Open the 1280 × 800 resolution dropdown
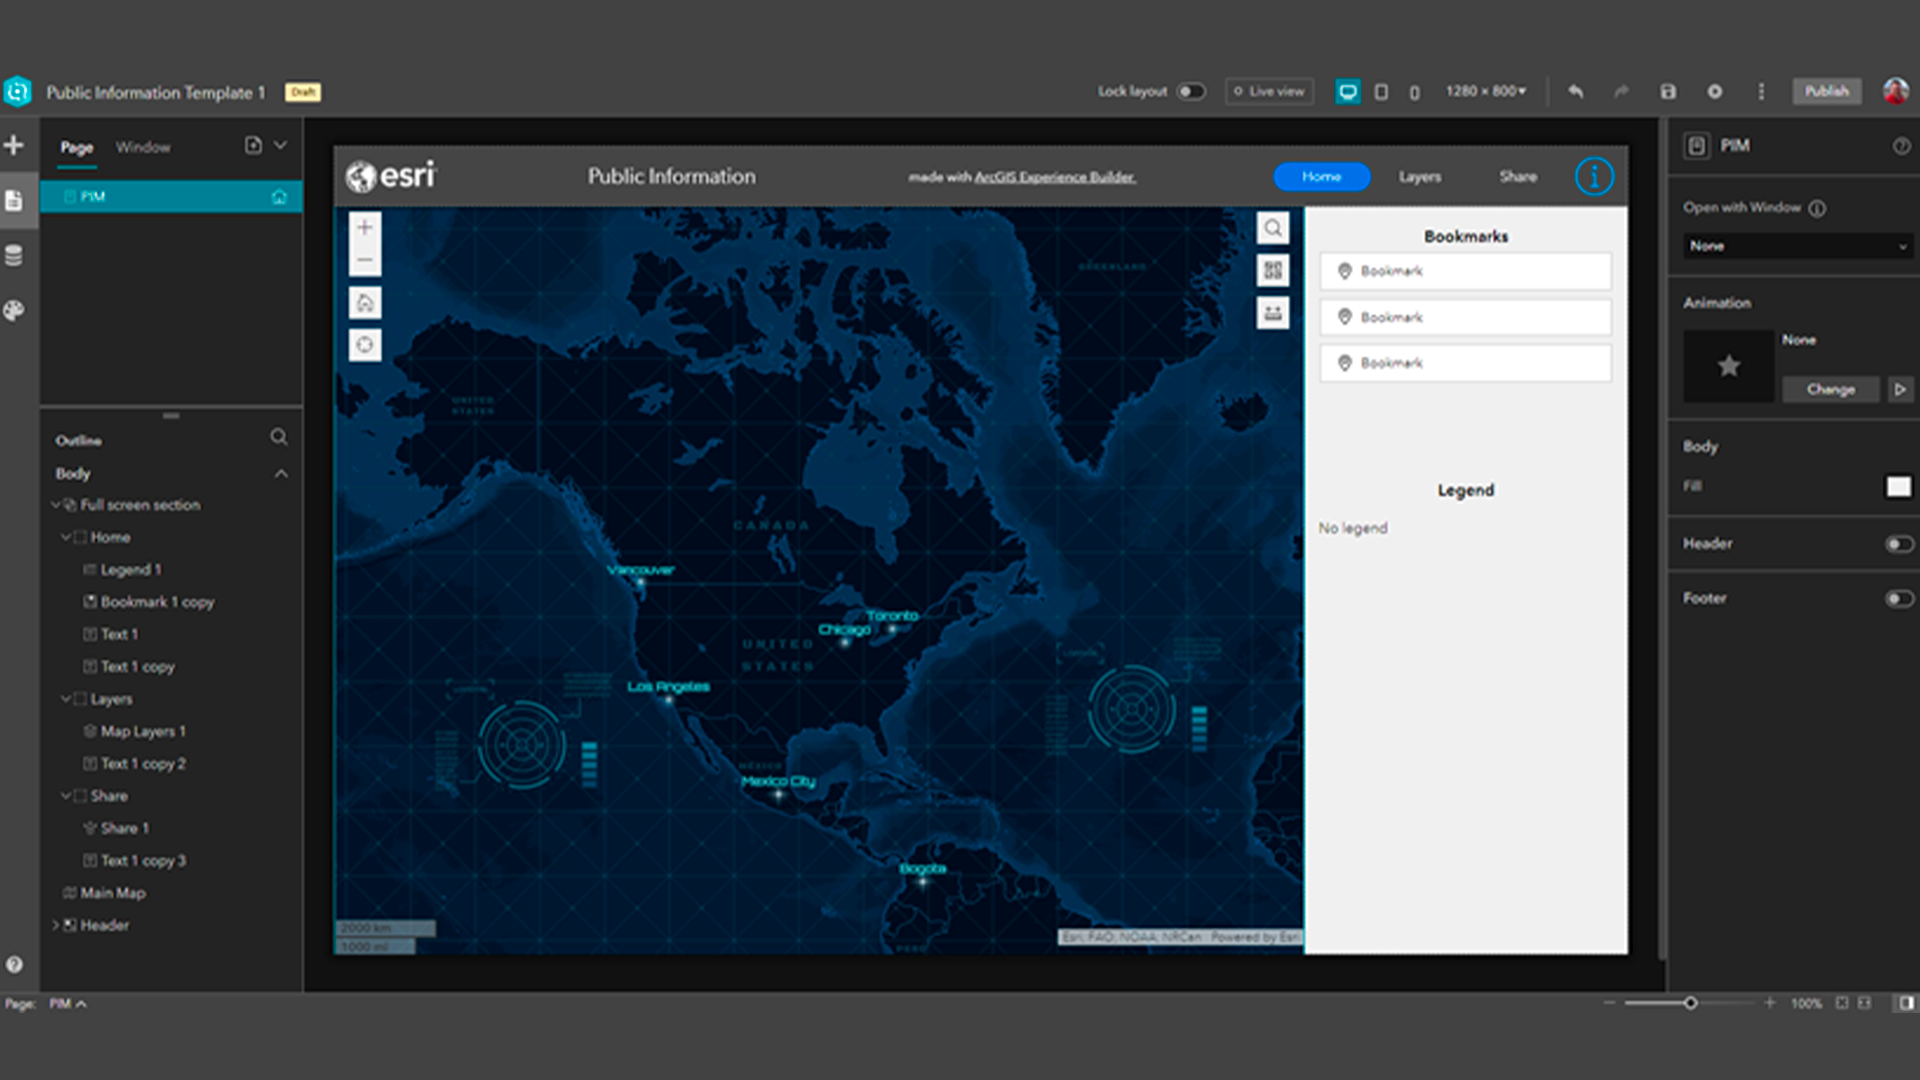The width and height of the screenshot is (1920, 1080). coord(1486,92)
